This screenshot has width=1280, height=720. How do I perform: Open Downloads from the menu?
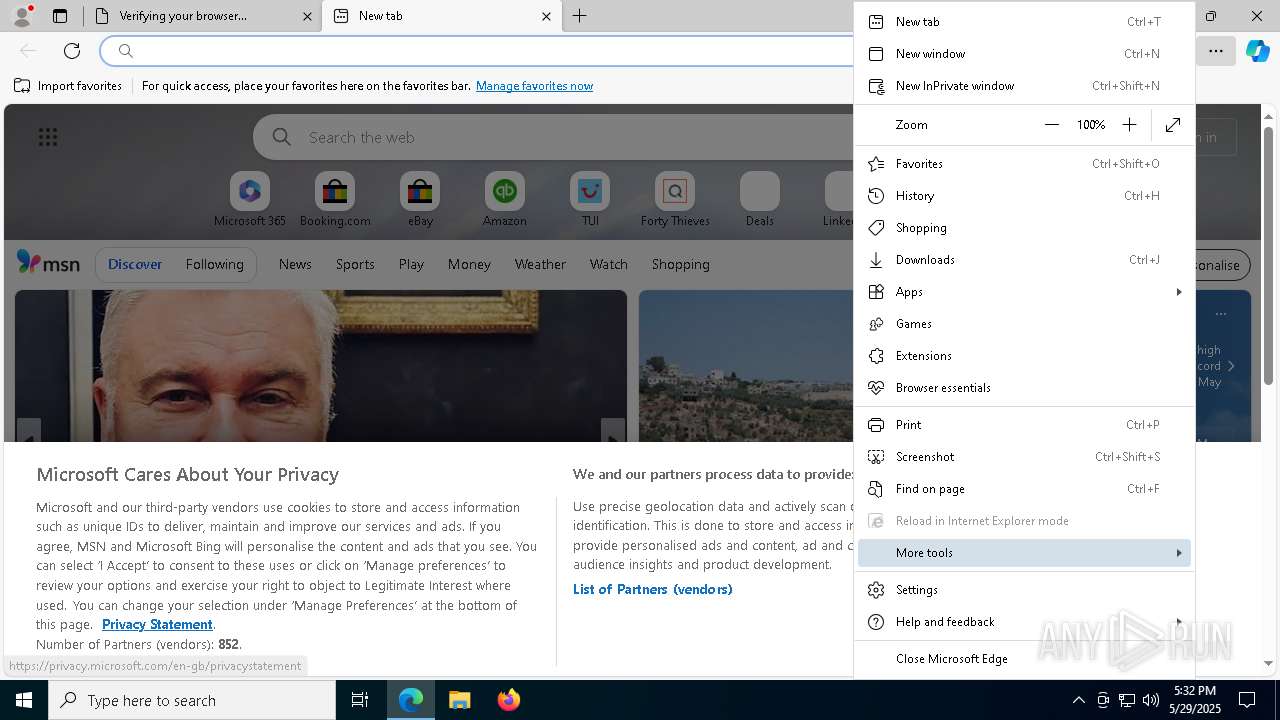1024,260
